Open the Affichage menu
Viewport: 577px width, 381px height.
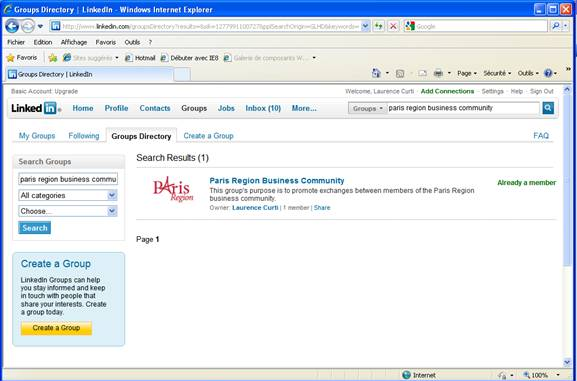tap(74, 42)
